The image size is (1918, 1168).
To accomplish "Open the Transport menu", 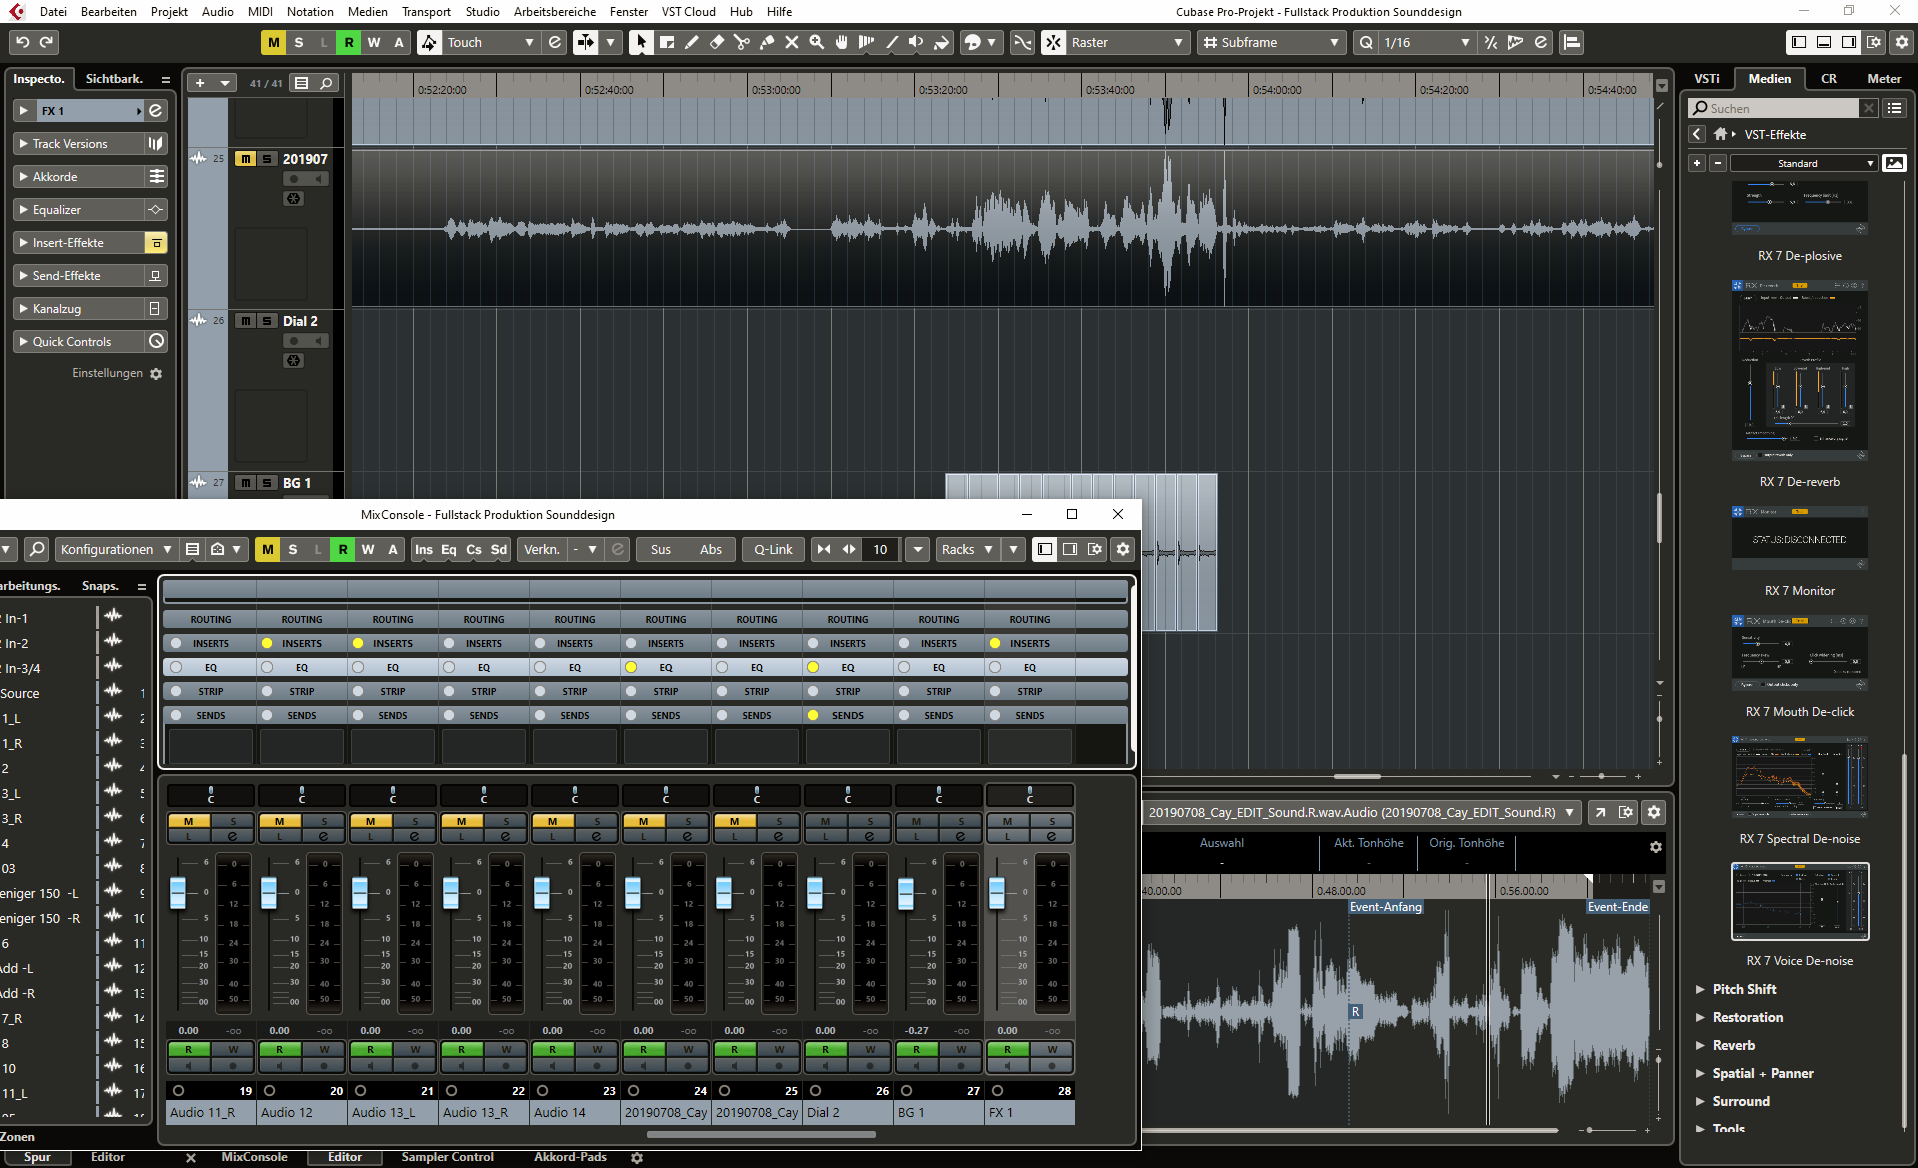I will (426, 12).
